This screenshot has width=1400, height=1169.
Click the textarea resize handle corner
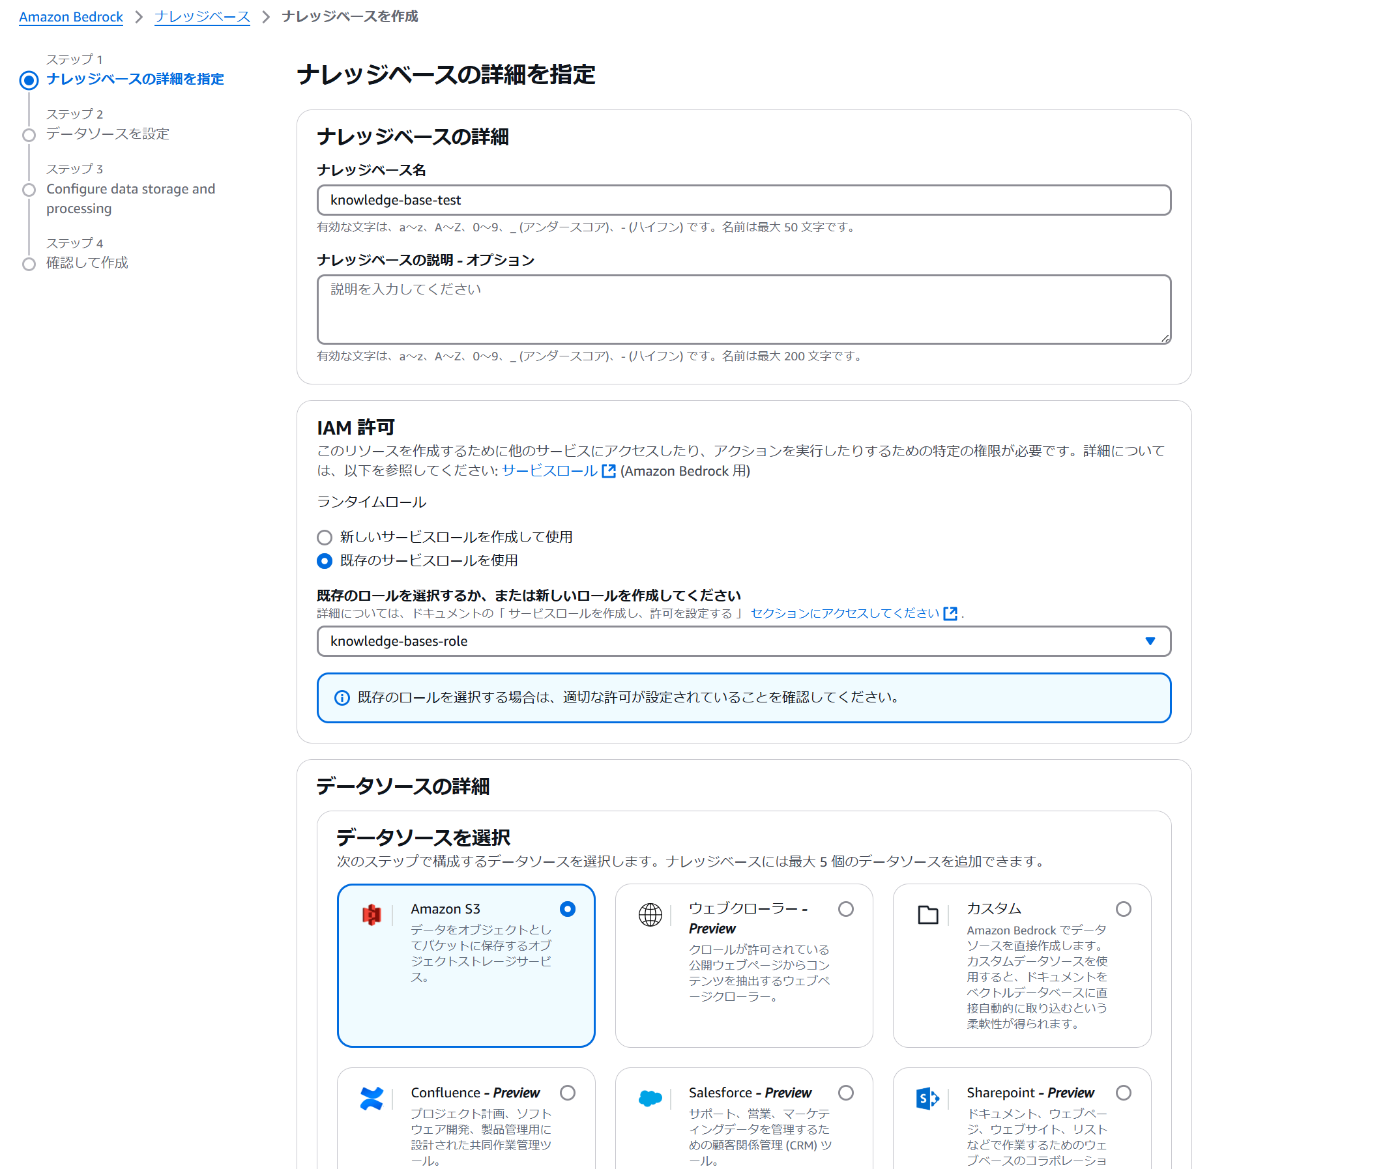pyautogui.click(x=1165, y=339)
